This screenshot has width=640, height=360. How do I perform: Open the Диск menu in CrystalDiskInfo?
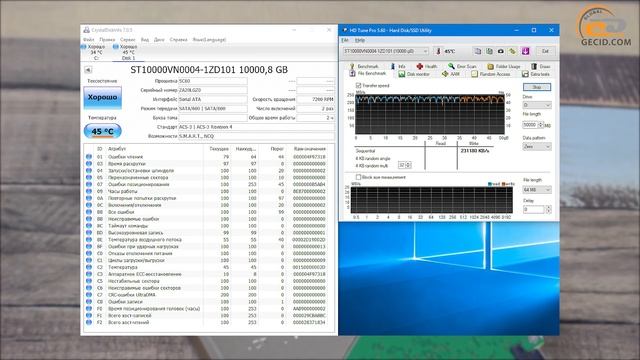point(159,40)
